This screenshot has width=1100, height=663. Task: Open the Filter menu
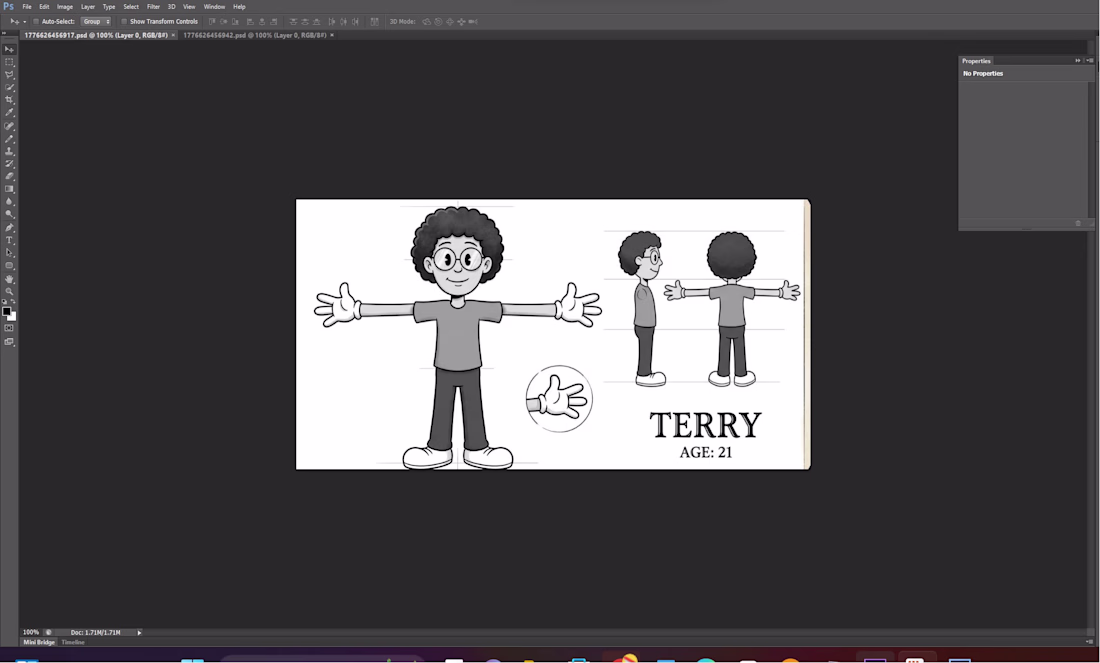153,6
